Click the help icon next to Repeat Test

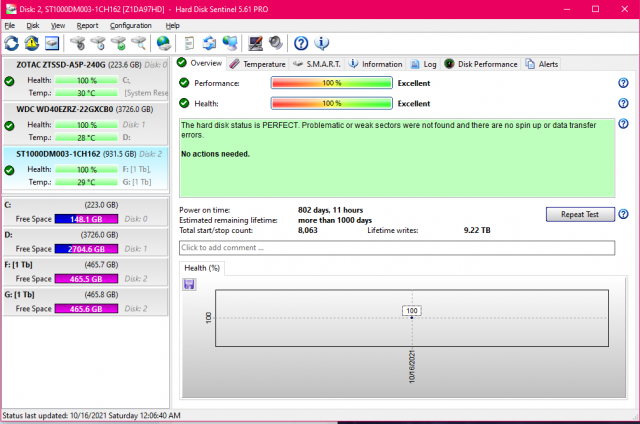pos(623,214)
